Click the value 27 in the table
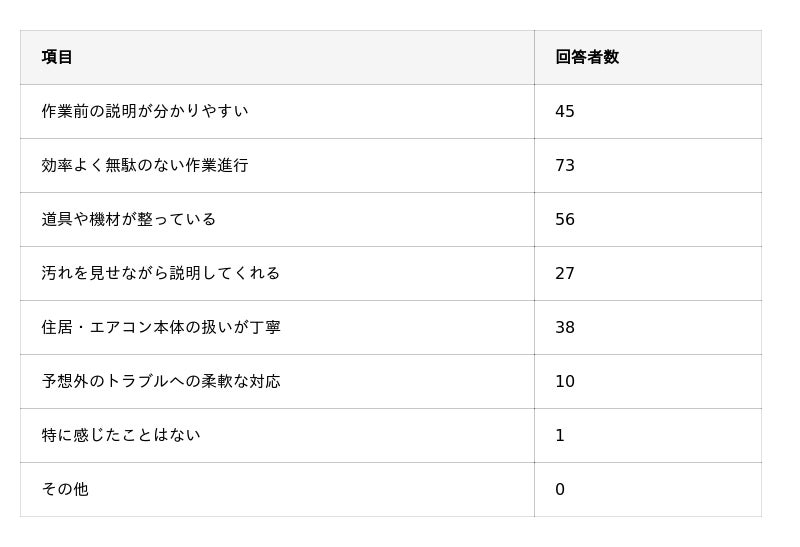Image resolution: width=800 pixels, height=547 pixels. point(565,273)
